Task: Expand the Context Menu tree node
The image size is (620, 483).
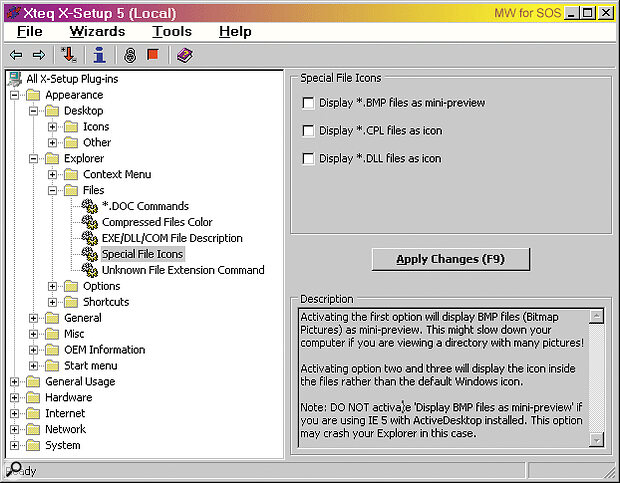Action: 53,175
